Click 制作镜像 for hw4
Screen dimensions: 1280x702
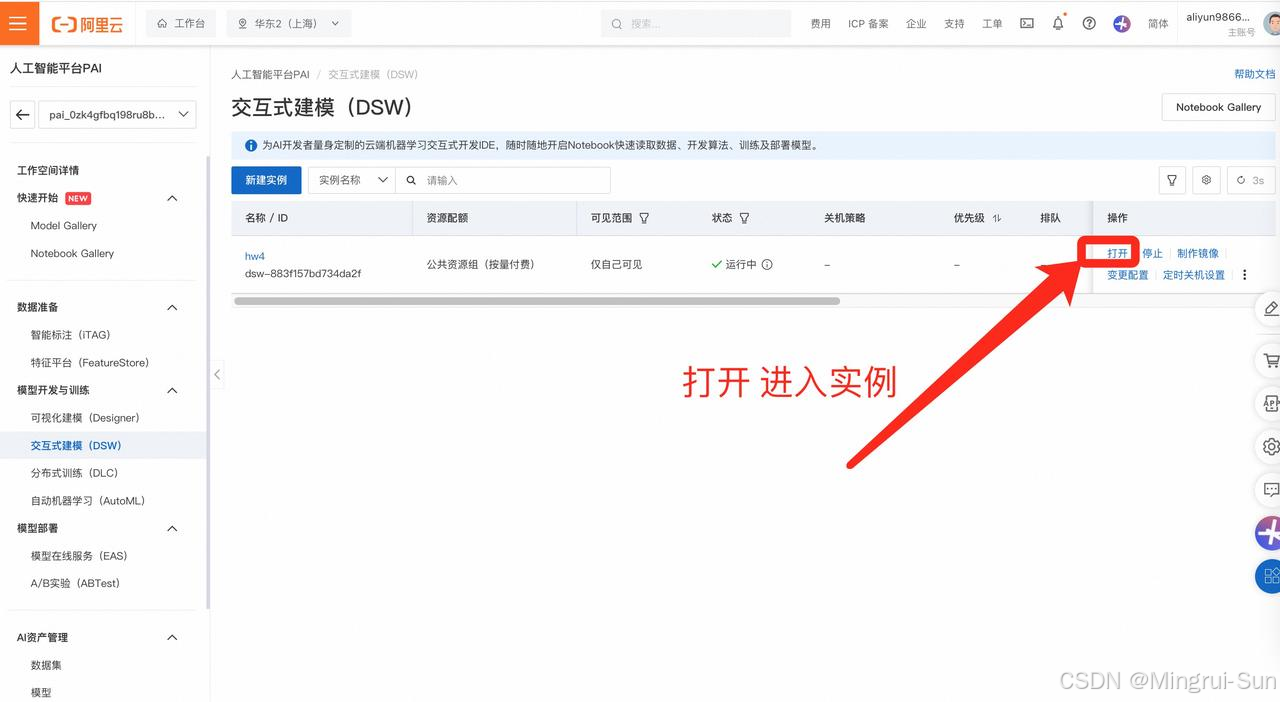point(1198,253)
